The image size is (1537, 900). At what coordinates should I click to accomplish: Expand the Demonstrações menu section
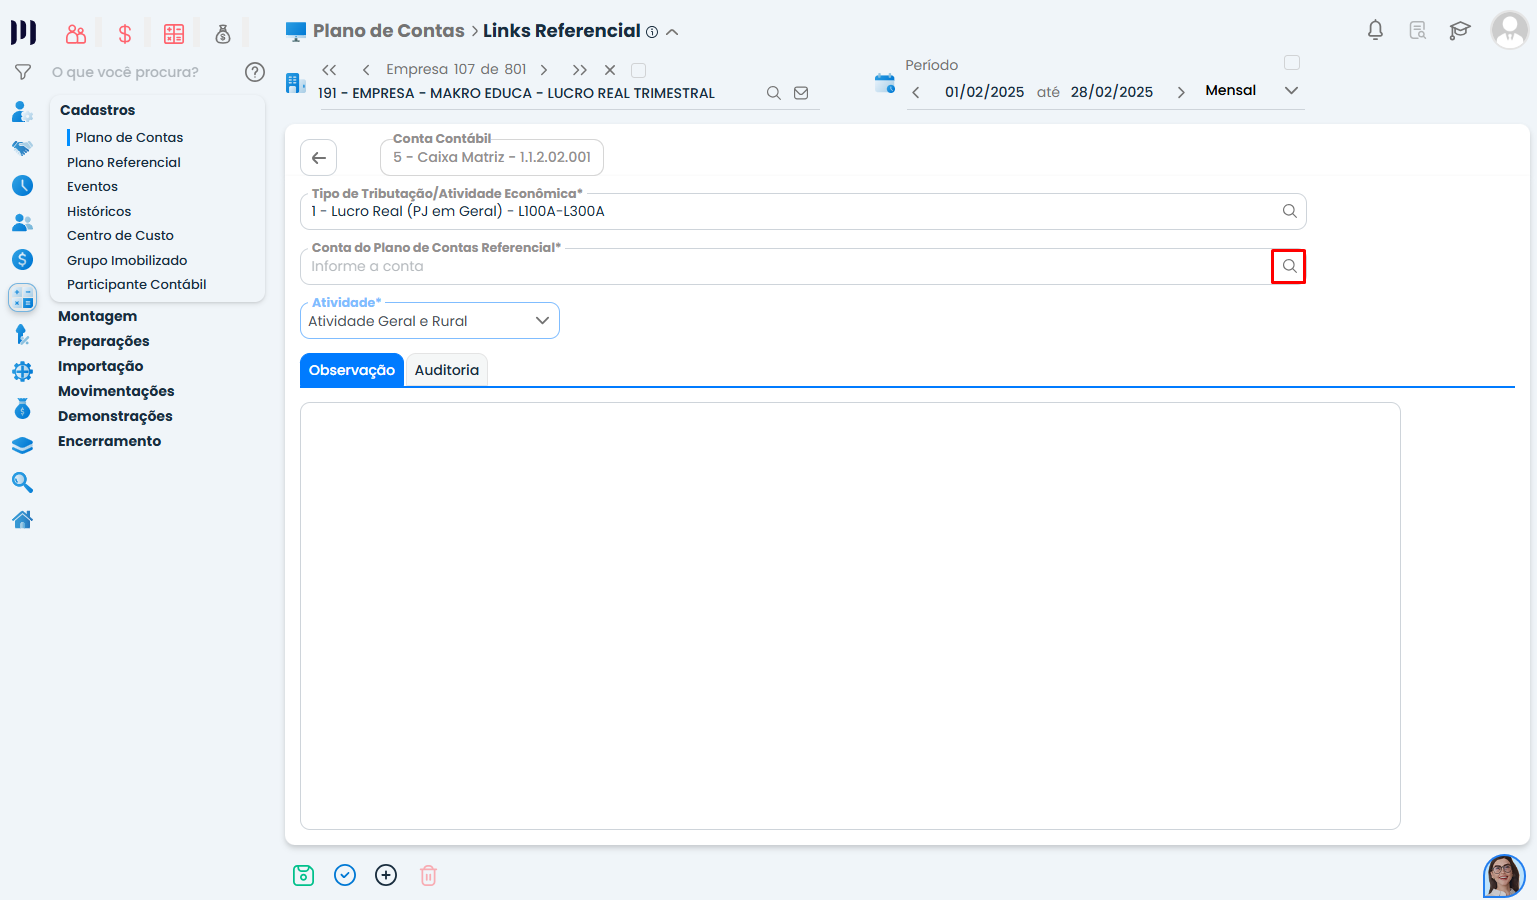115,416
